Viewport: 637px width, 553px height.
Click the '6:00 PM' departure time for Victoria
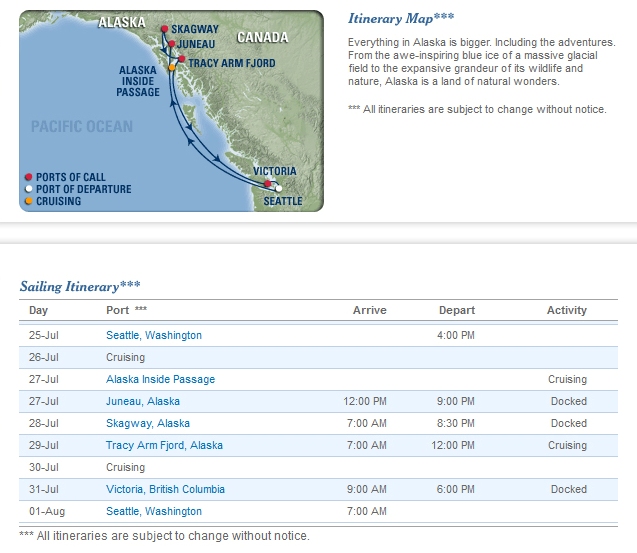pyautogui.click(x=456, y=489)
